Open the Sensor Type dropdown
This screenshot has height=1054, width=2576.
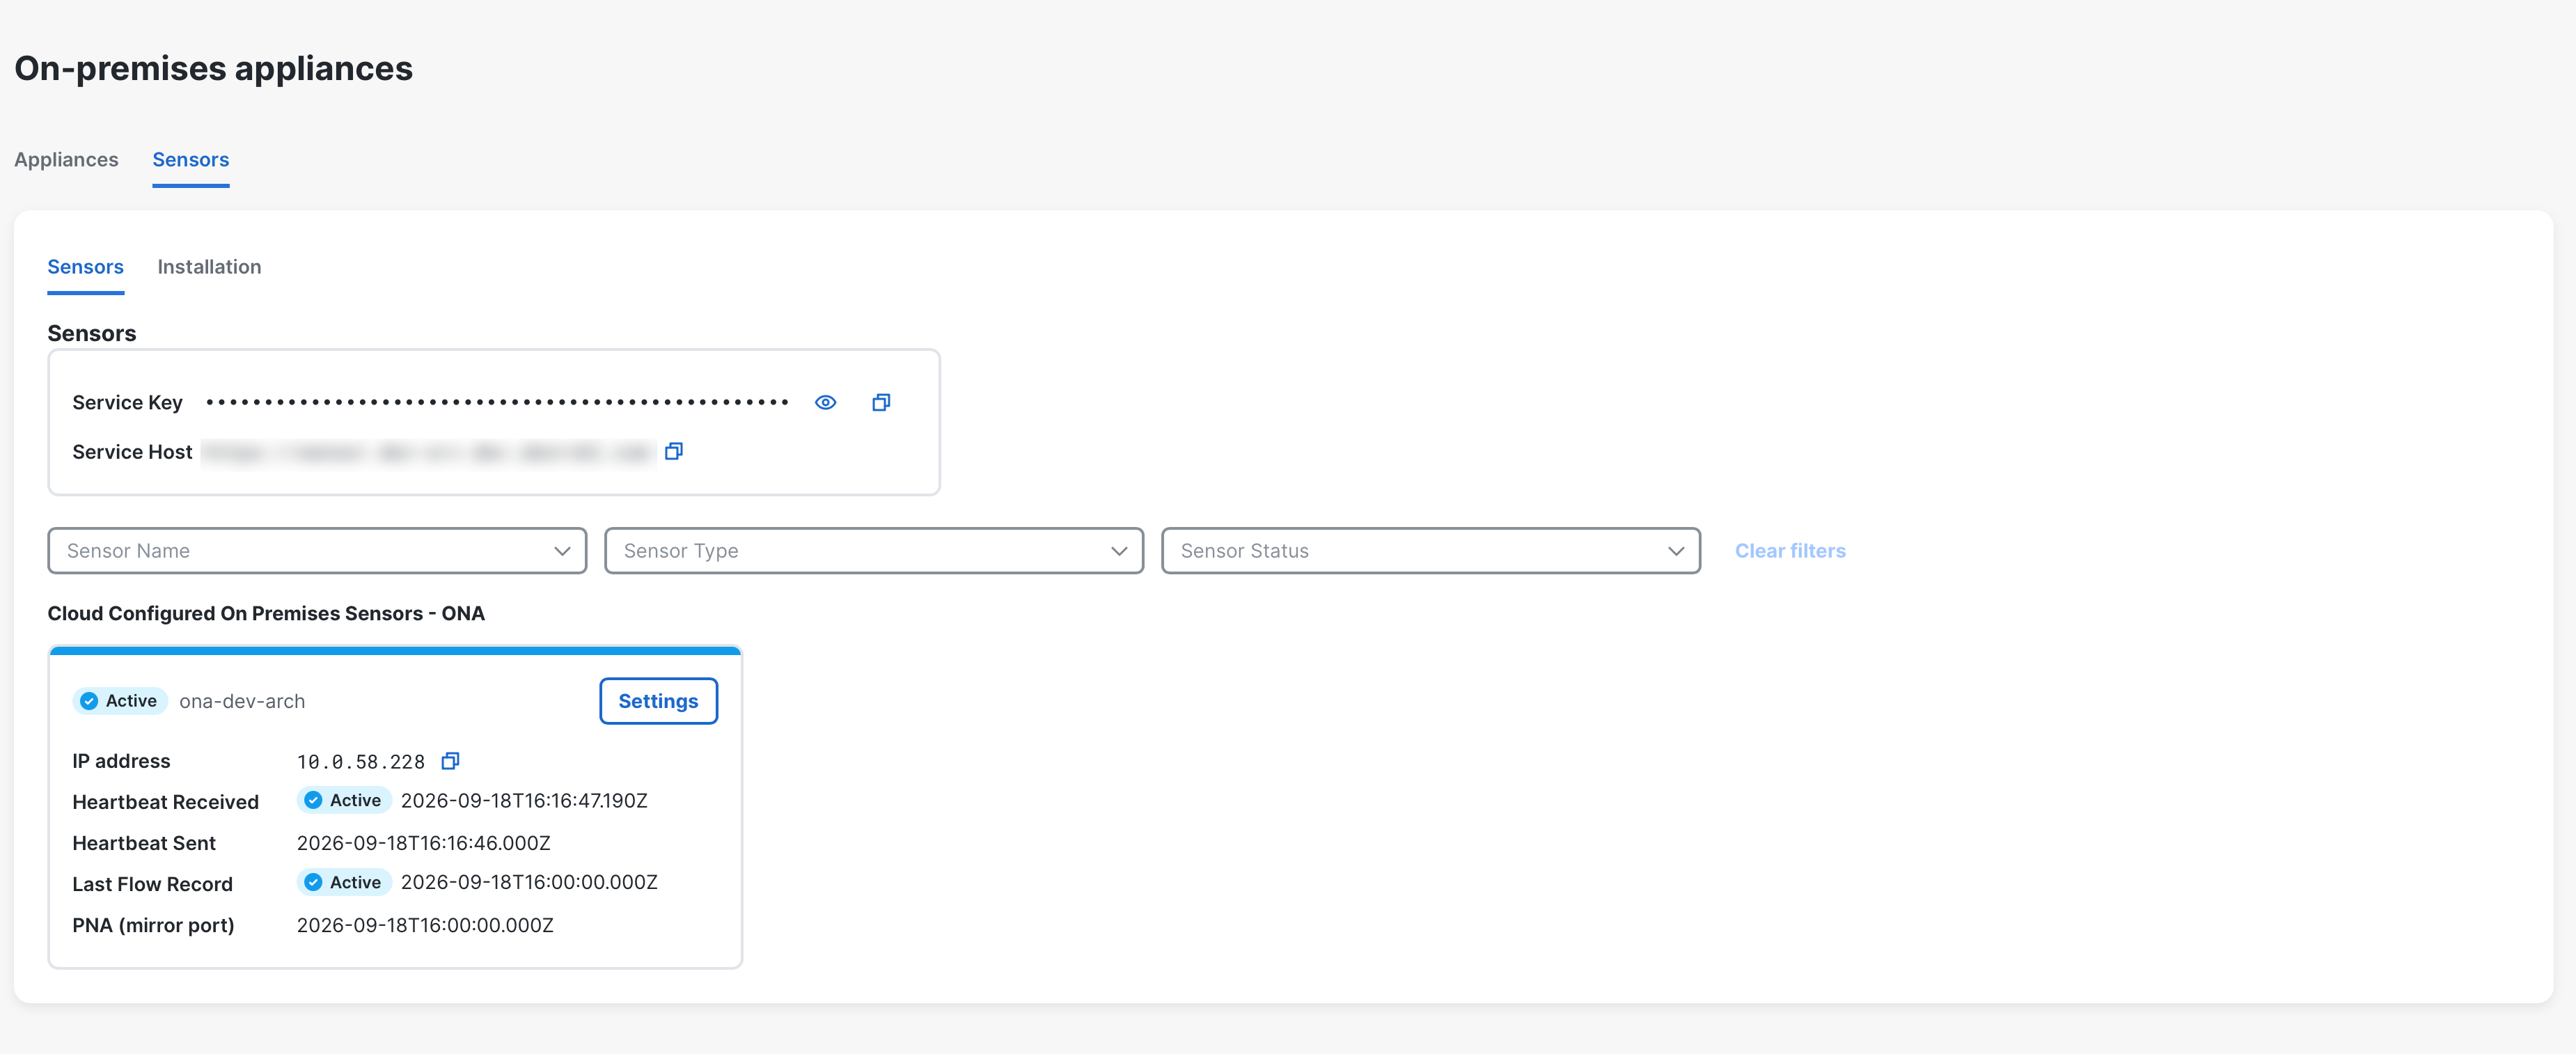tap(874, 551)
